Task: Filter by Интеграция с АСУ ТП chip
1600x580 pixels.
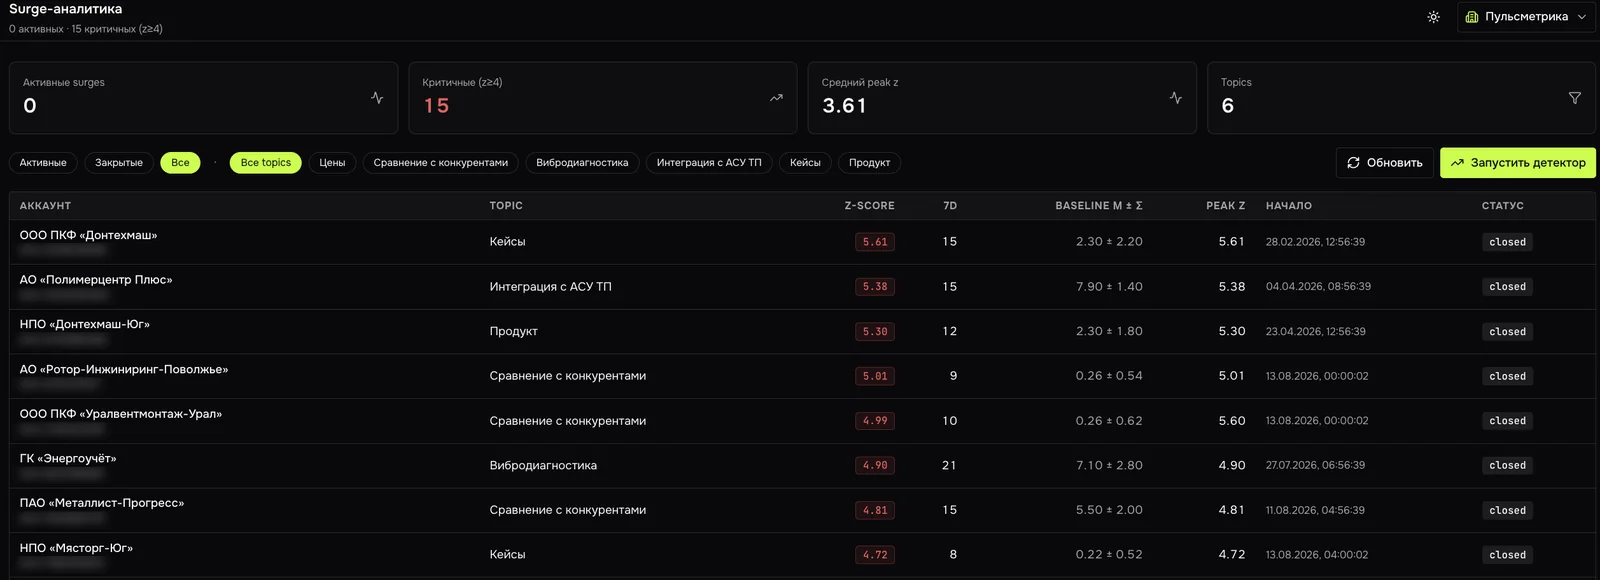Action: [709, 162]
